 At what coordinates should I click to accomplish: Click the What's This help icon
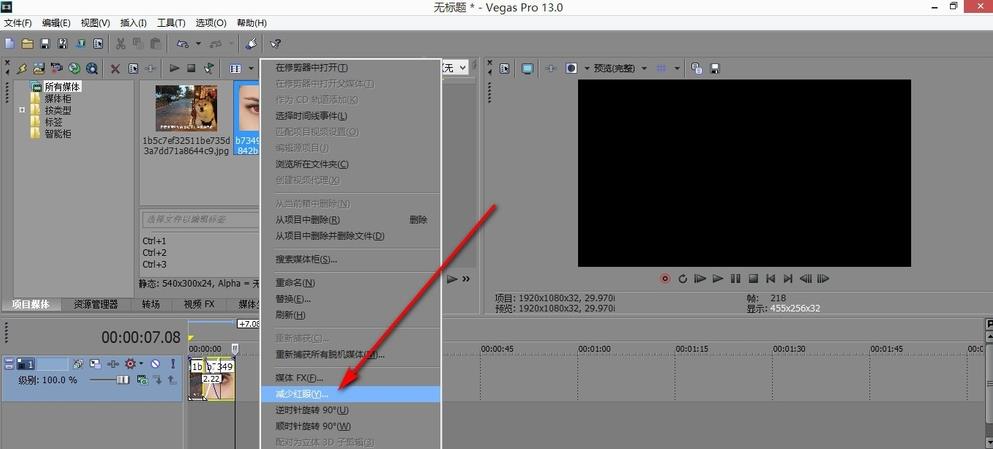pos(275,44)
